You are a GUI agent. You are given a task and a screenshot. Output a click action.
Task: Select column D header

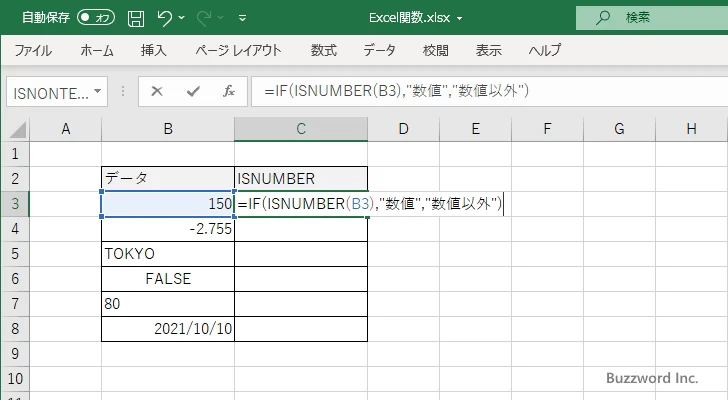403,129
